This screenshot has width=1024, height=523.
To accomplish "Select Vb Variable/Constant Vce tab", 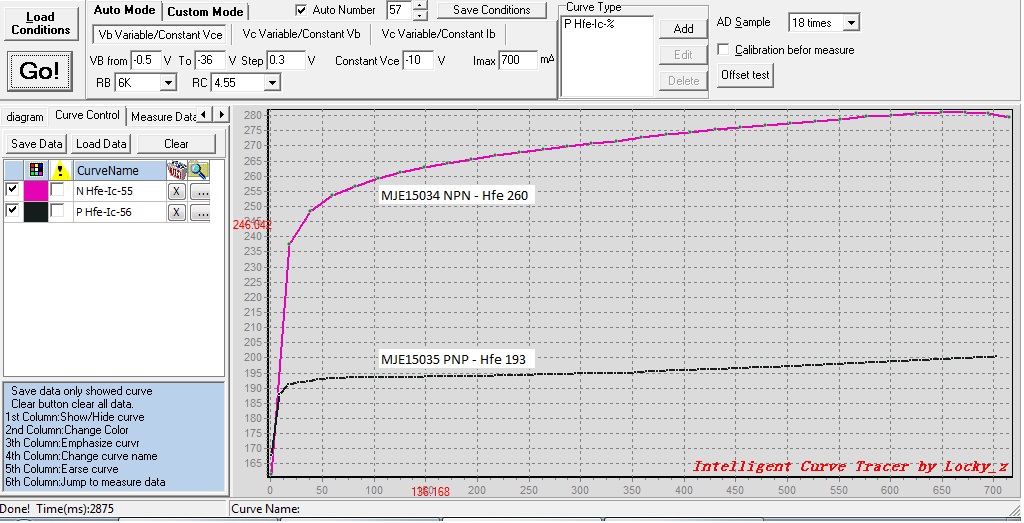I will coord(160,35).
